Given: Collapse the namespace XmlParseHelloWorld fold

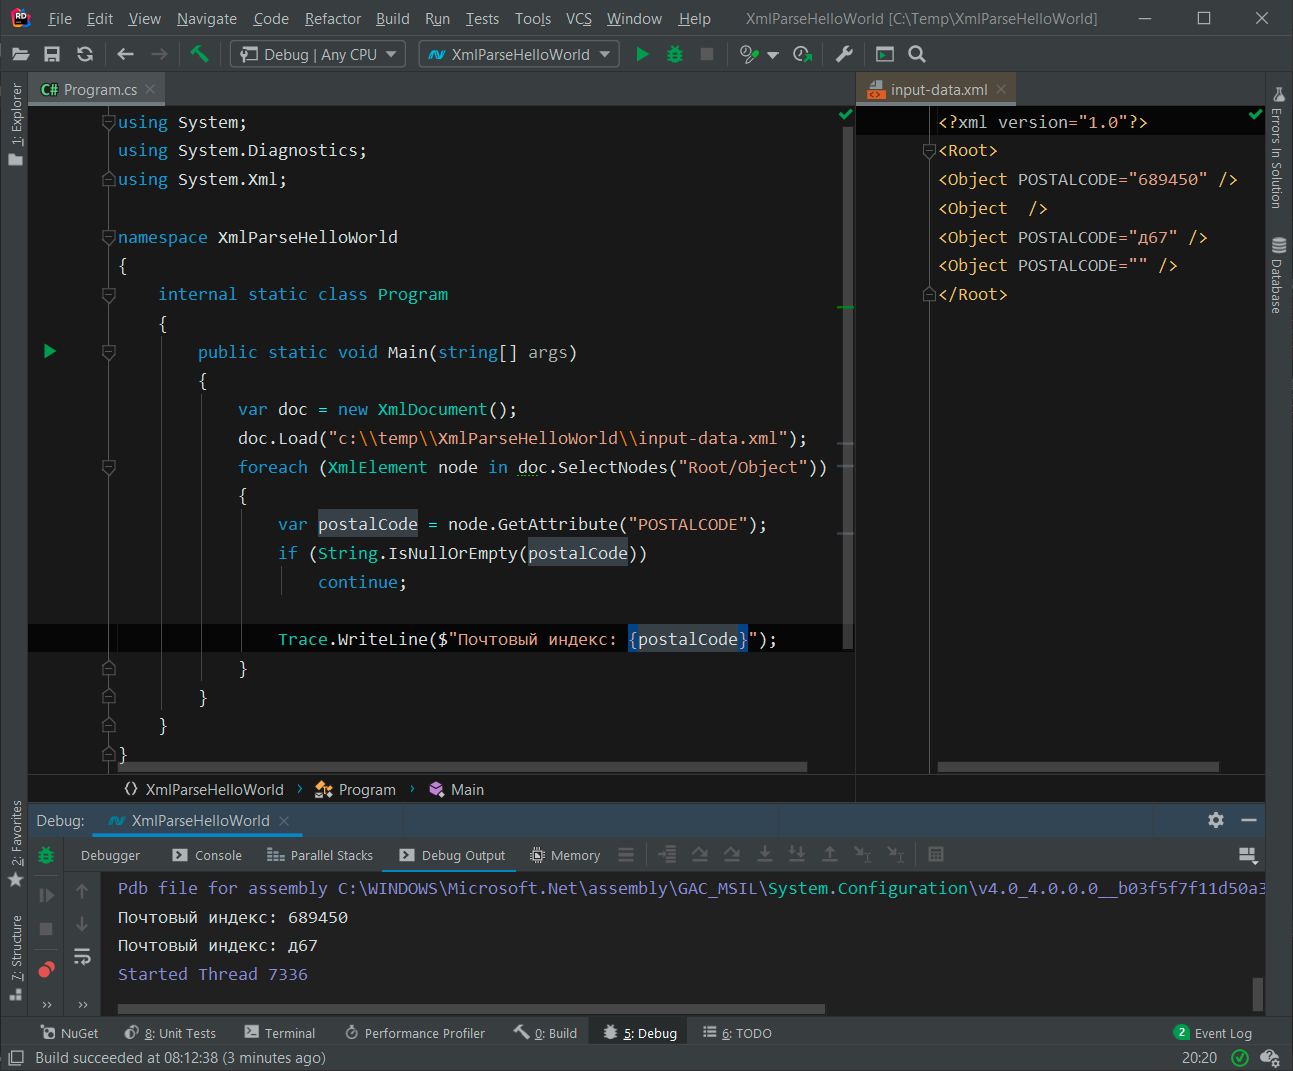Looking at the screenshot, I should pos(109,237).
